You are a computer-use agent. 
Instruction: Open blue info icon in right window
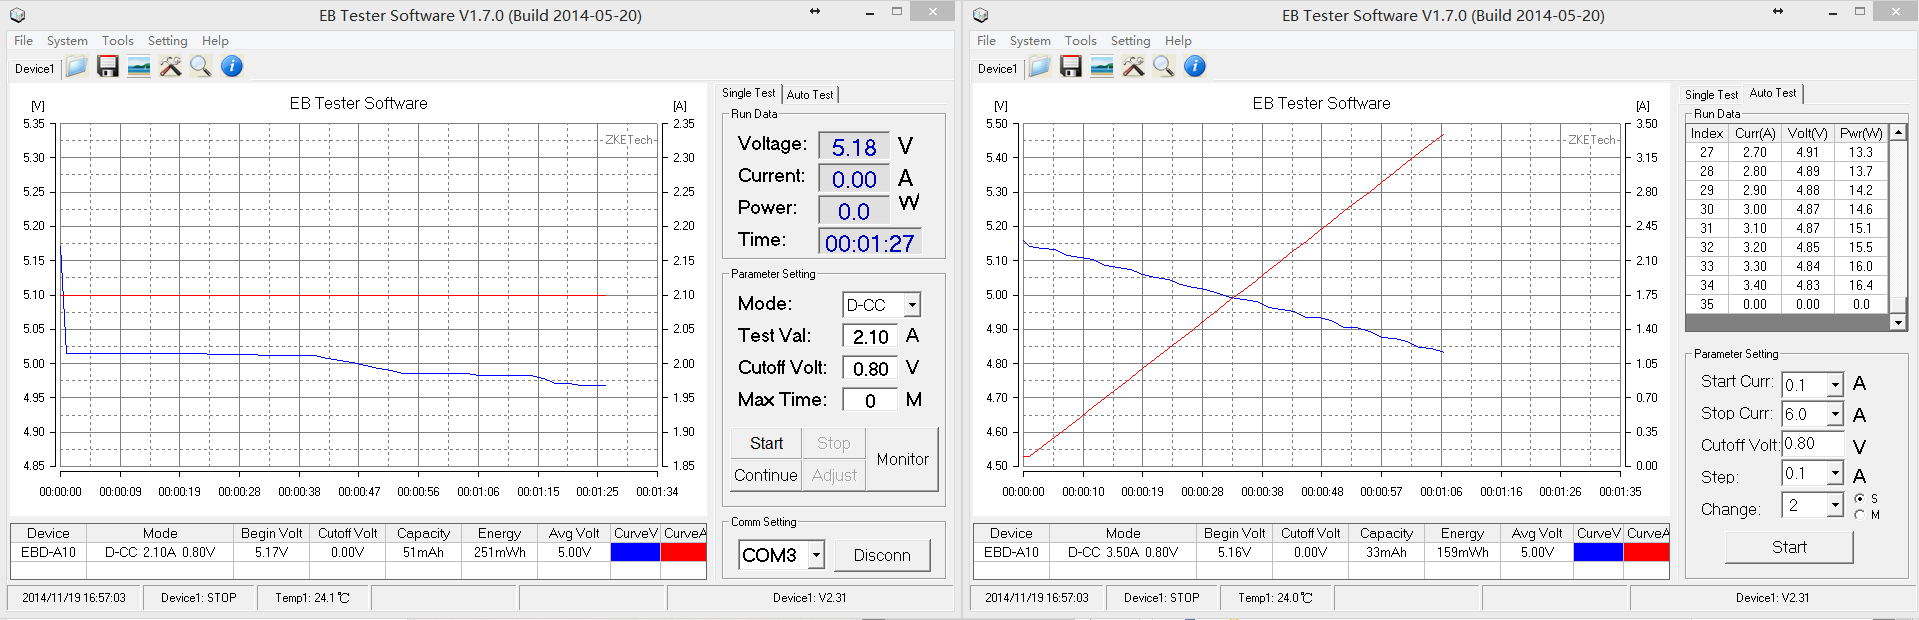point(1195,67)
